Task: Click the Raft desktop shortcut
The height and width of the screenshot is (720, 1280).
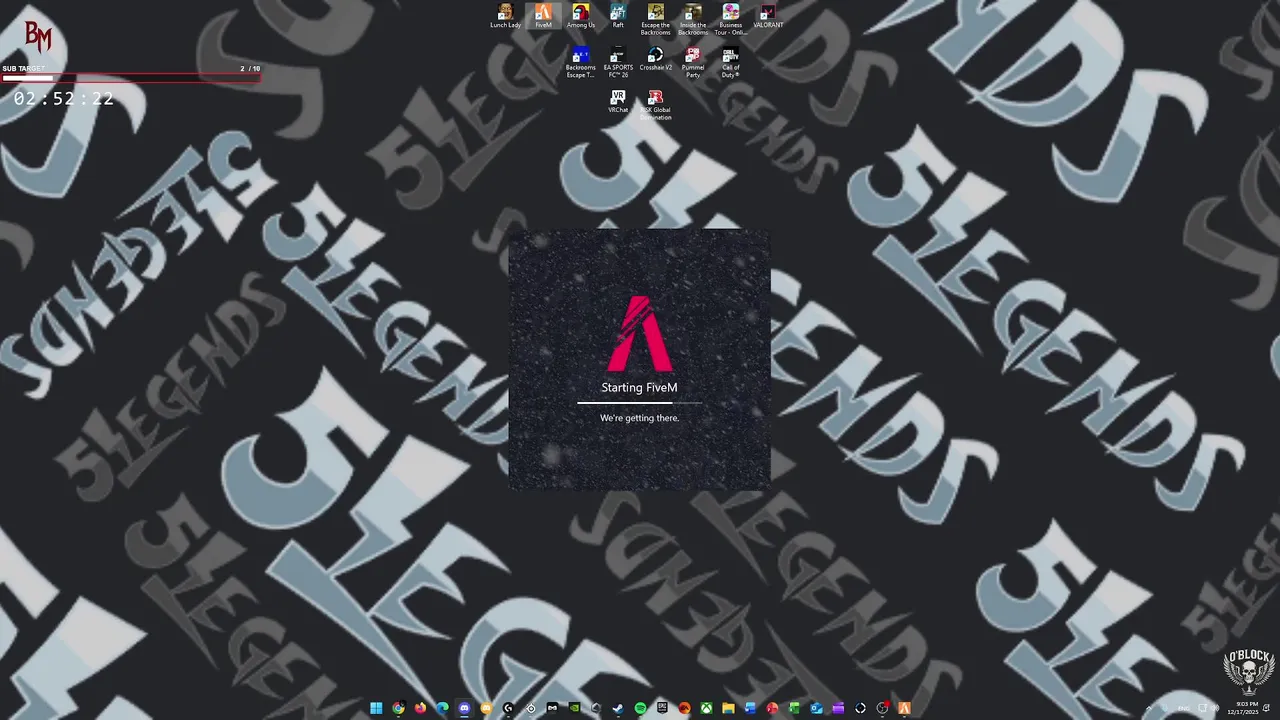Action: (618, 16)
